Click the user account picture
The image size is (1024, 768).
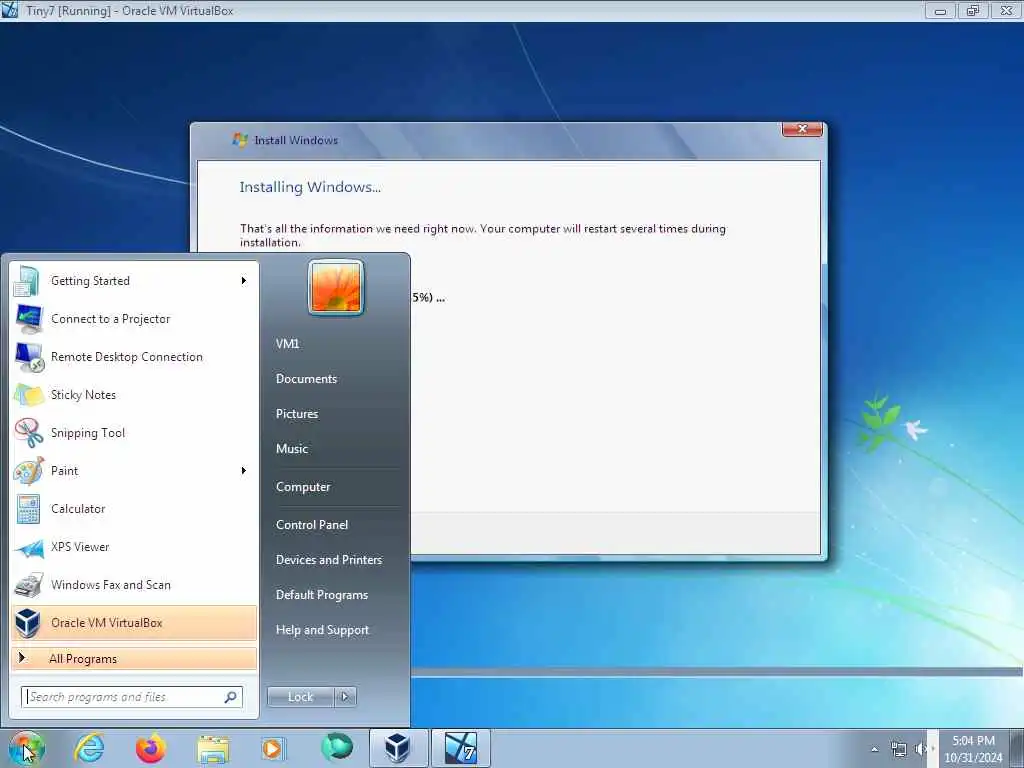pos(336,287)
